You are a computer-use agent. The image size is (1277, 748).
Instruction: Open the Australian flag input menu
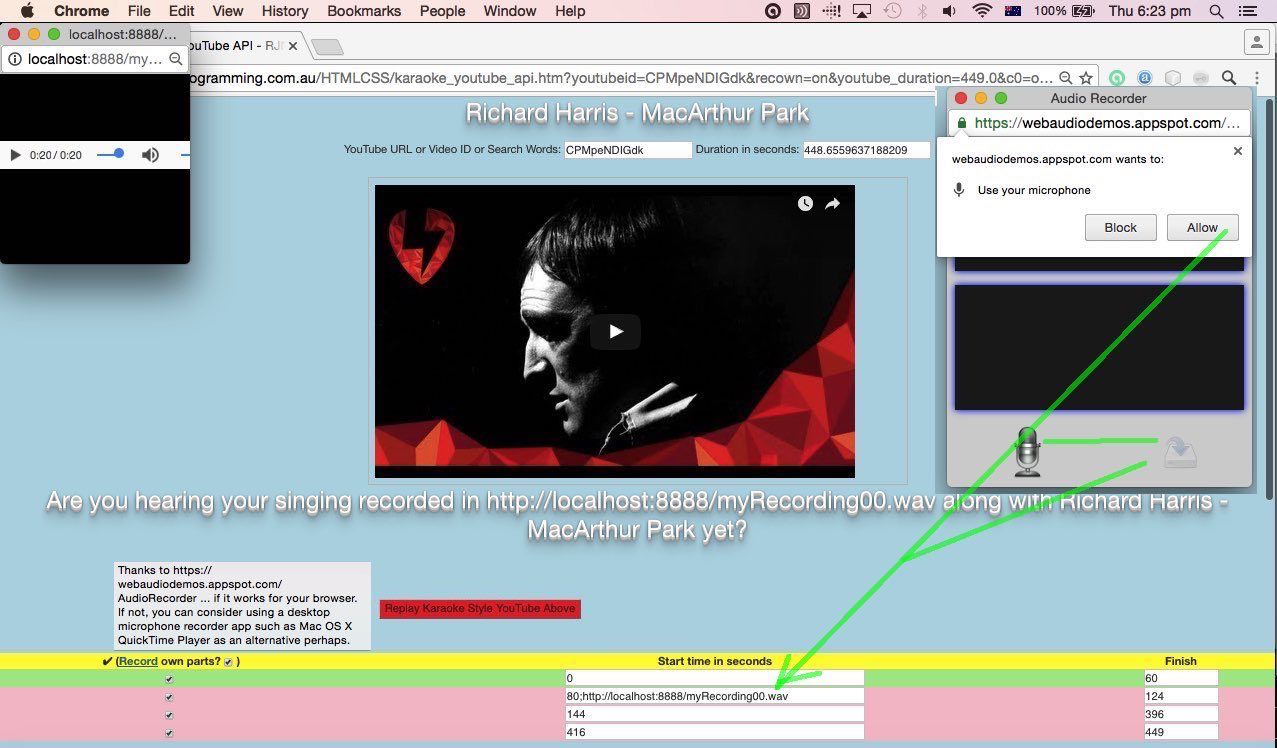pyautogui.click(x=1013, y=11)
